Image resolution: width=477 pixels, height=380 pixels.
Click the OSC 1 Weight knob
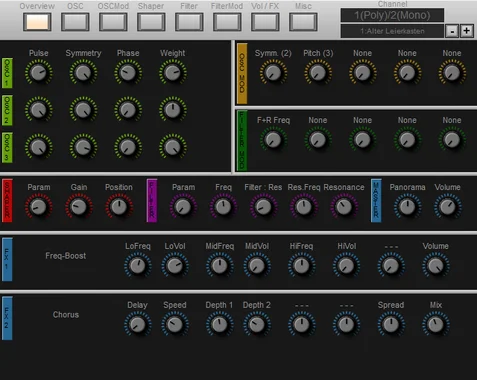click(x=173, y=73)
